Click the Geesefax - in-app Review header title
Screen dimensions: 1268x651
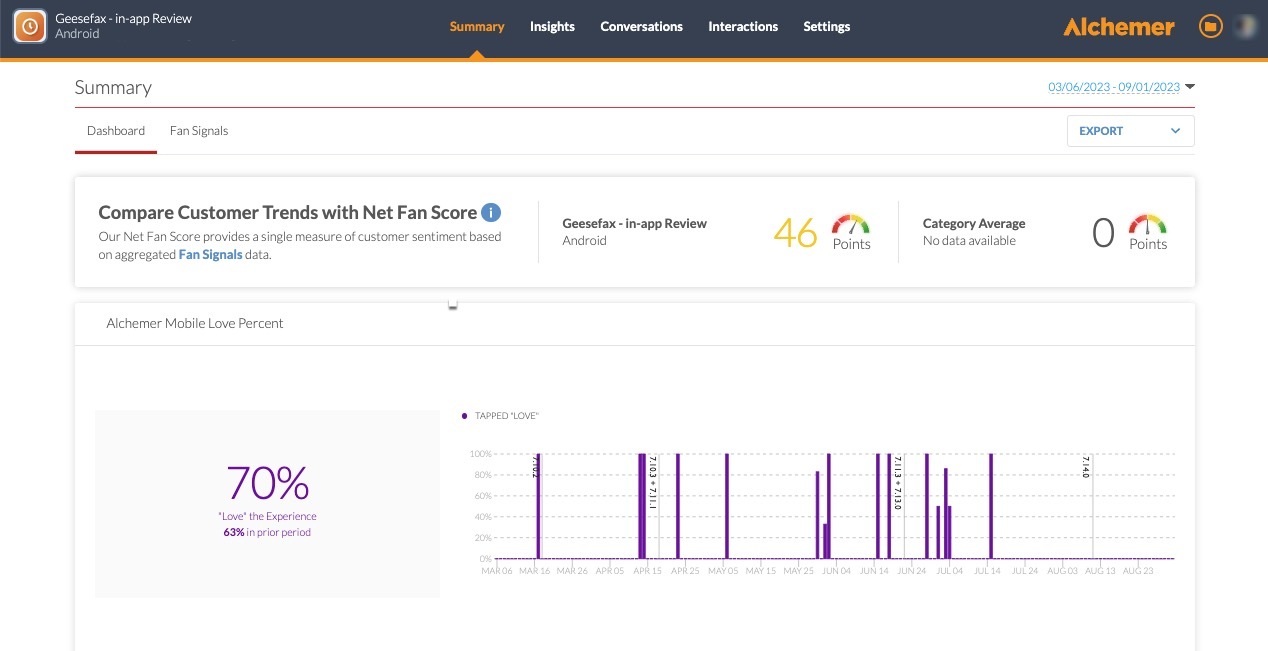point(124,19)
